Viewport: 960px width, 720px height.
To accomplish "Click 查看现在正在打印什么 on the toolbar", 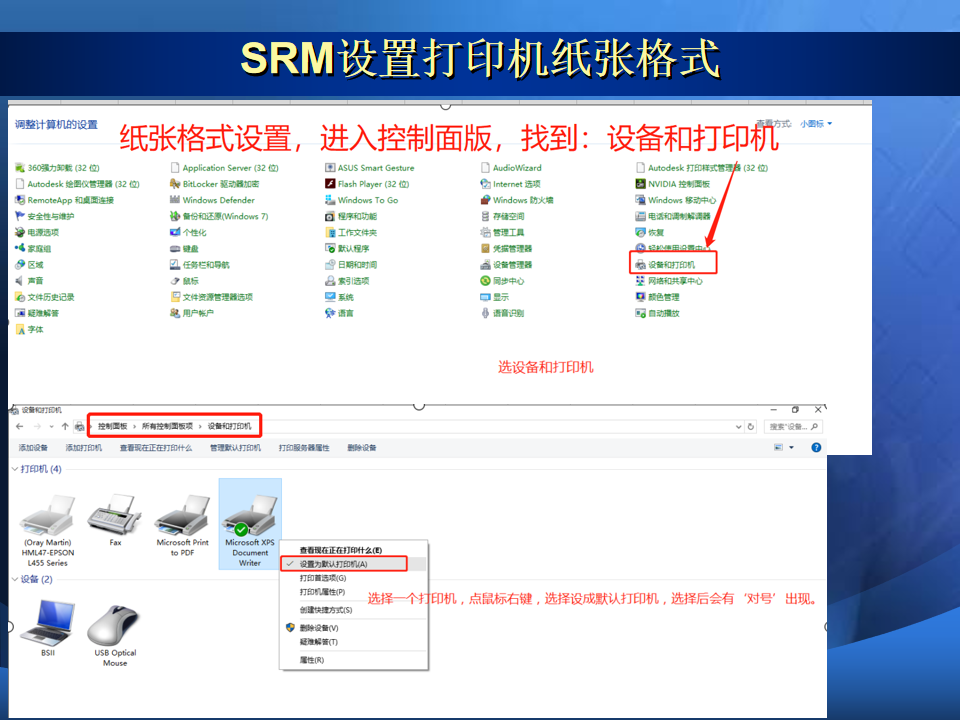I will [156, 448].
